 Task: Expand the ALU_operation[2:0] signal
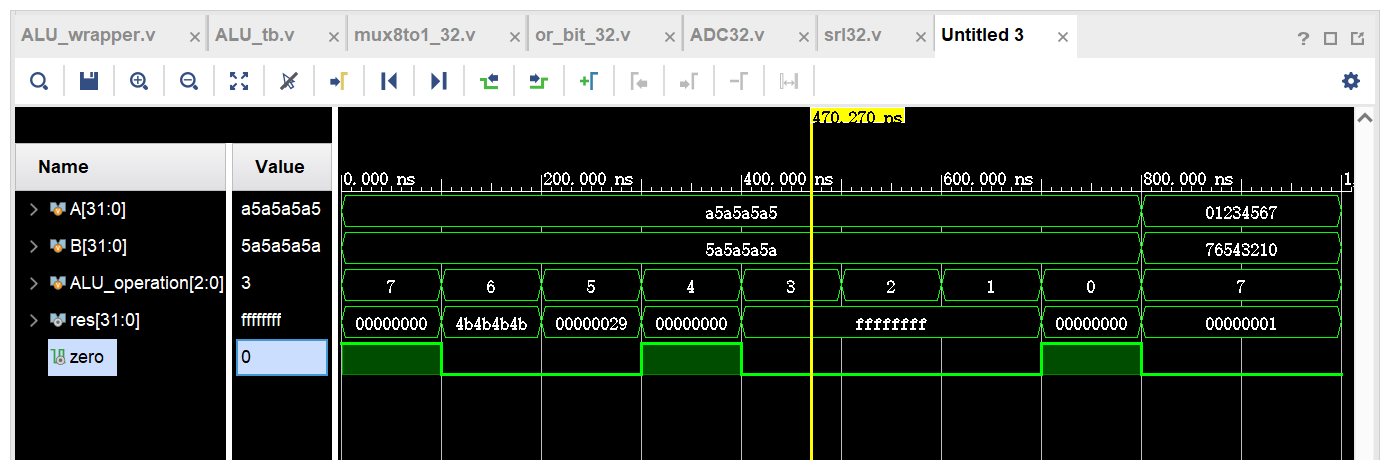tap(33, 283)
